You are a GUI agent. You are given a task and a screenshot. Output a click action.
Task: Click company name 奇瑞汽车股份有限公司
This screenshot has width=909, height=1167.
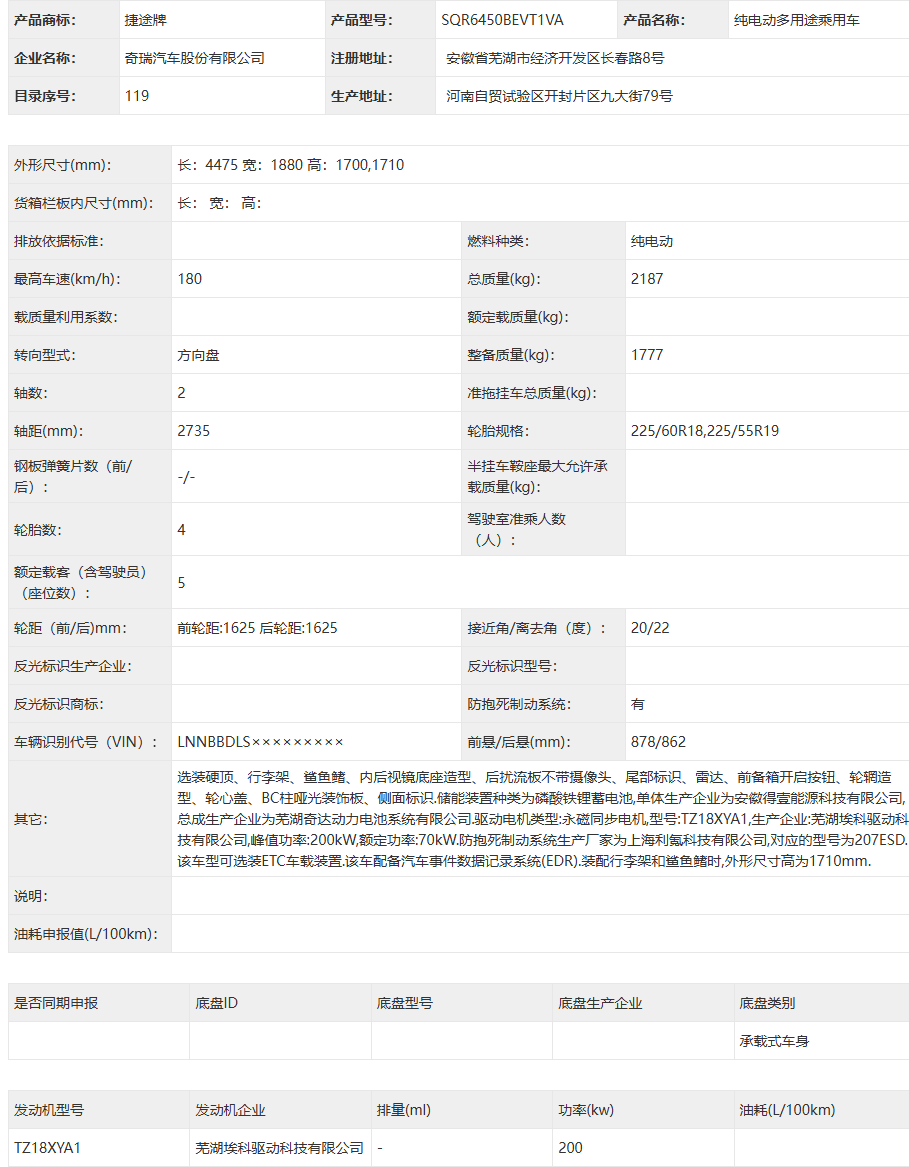point(194,58)
